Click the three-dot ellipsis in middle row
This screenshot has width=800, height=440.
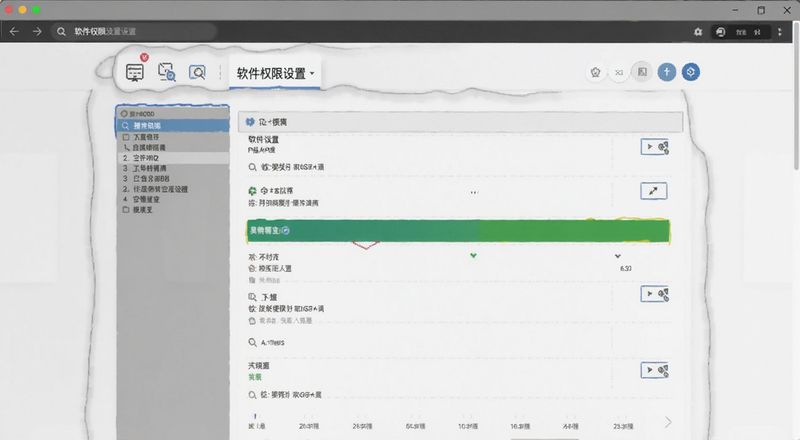474,192
